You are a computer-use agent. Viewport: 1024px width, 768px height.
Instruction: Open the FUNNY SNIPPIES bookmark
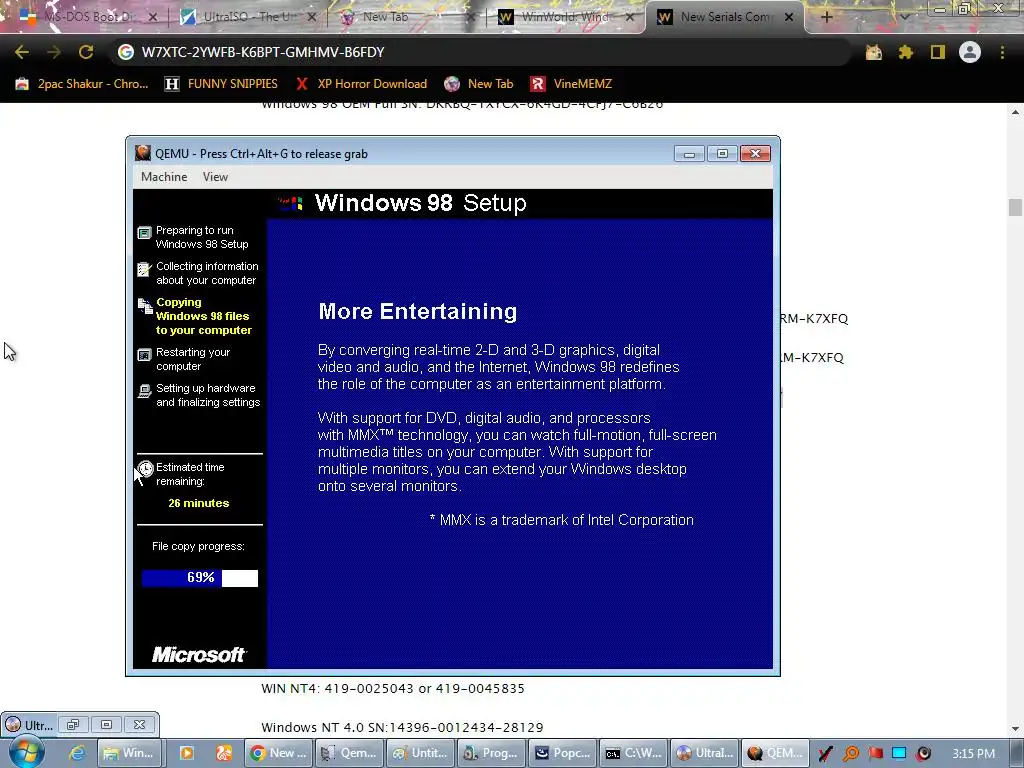[221, 84]
